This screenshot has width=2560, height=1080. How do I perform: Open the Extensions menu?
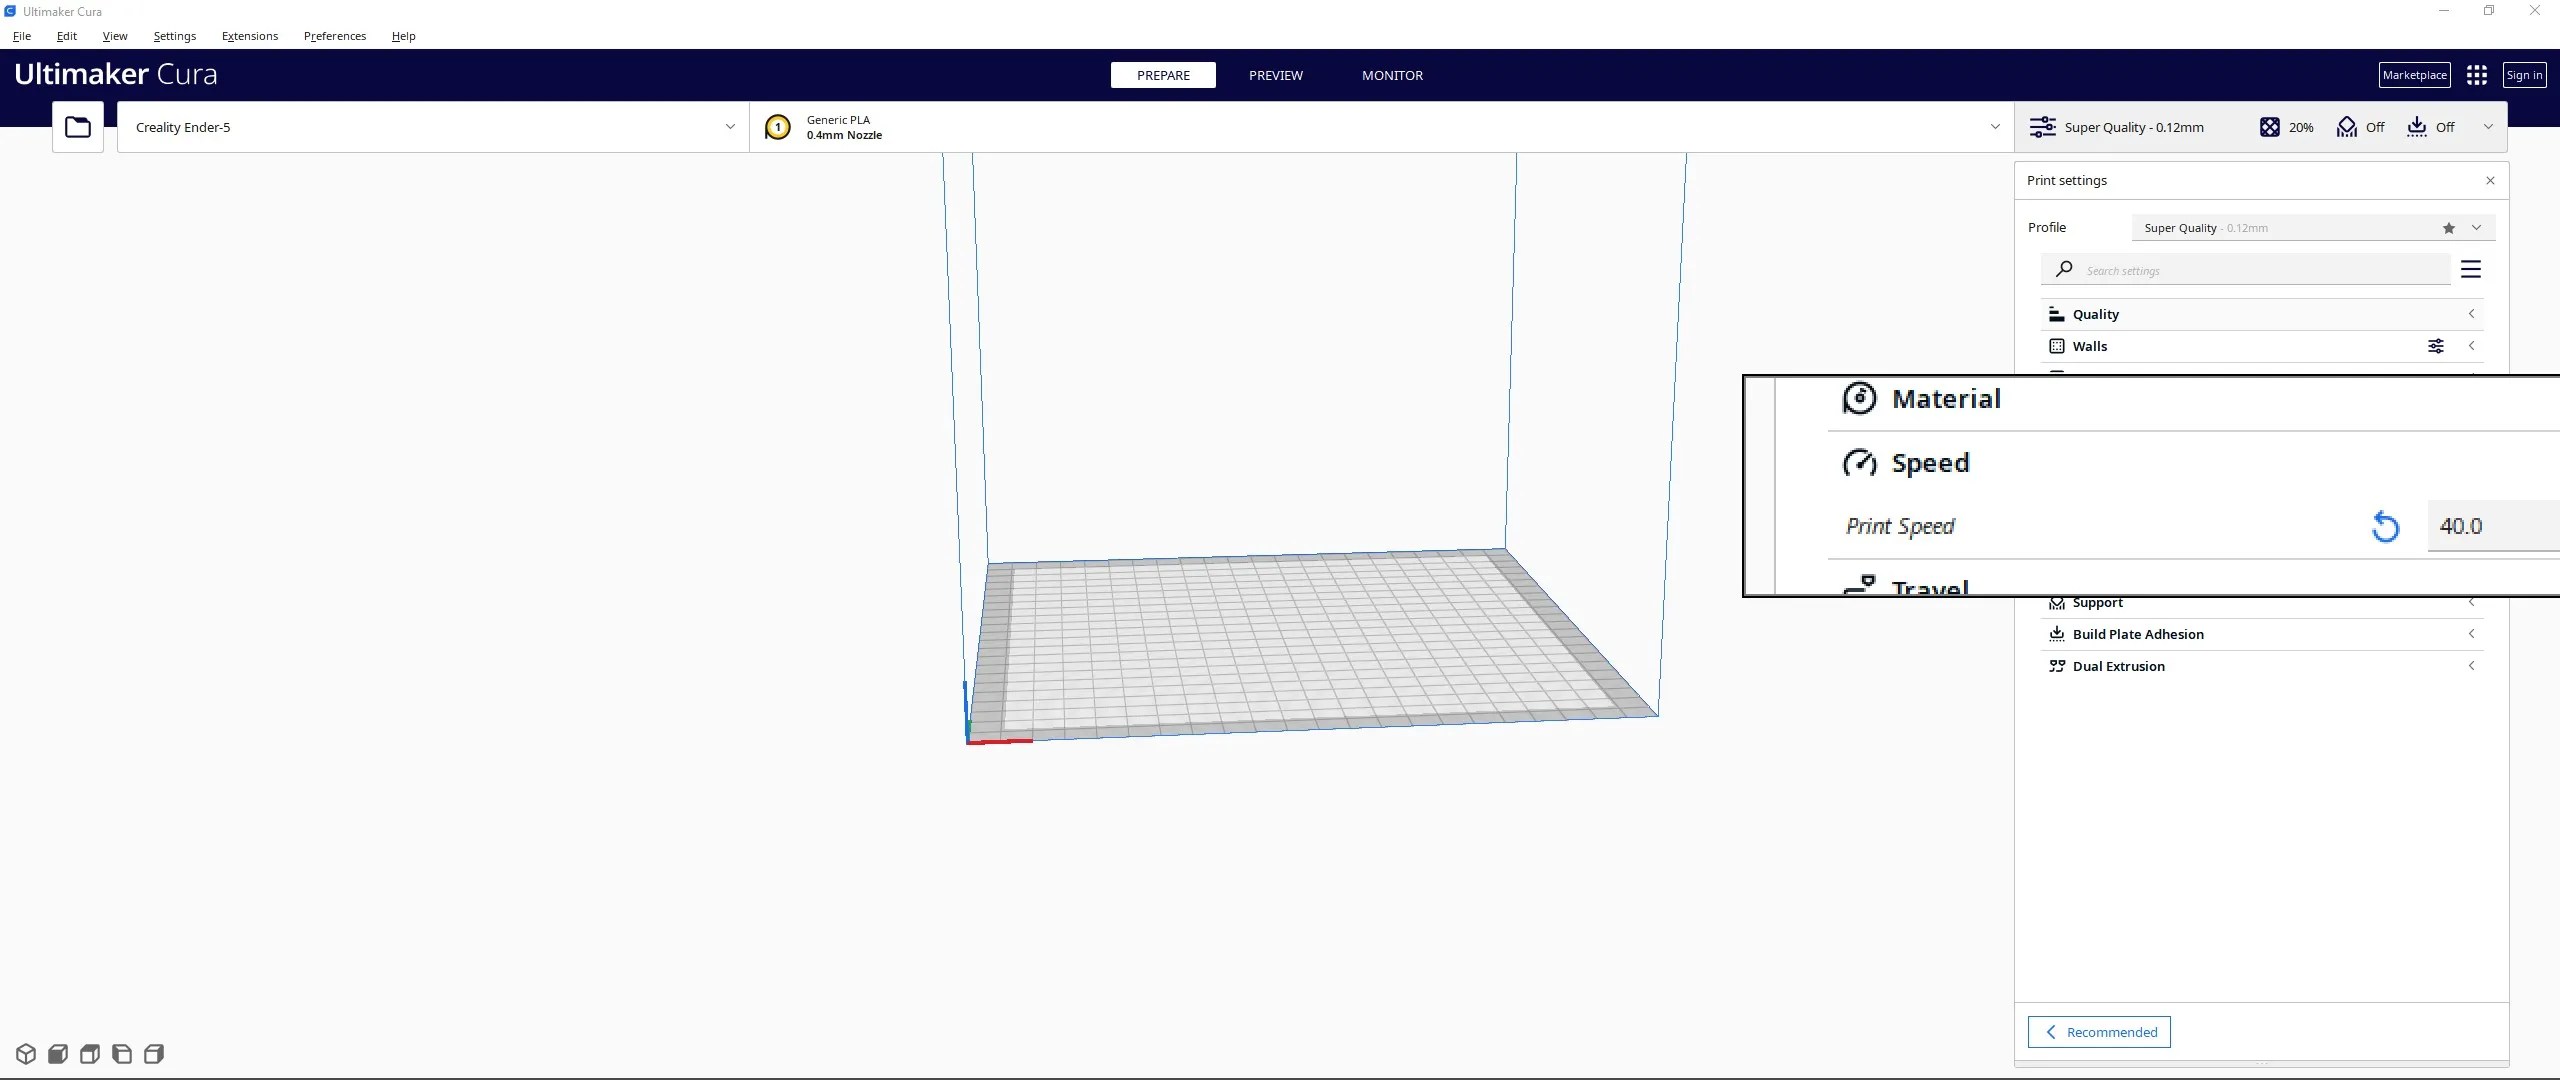coord(249,36)
